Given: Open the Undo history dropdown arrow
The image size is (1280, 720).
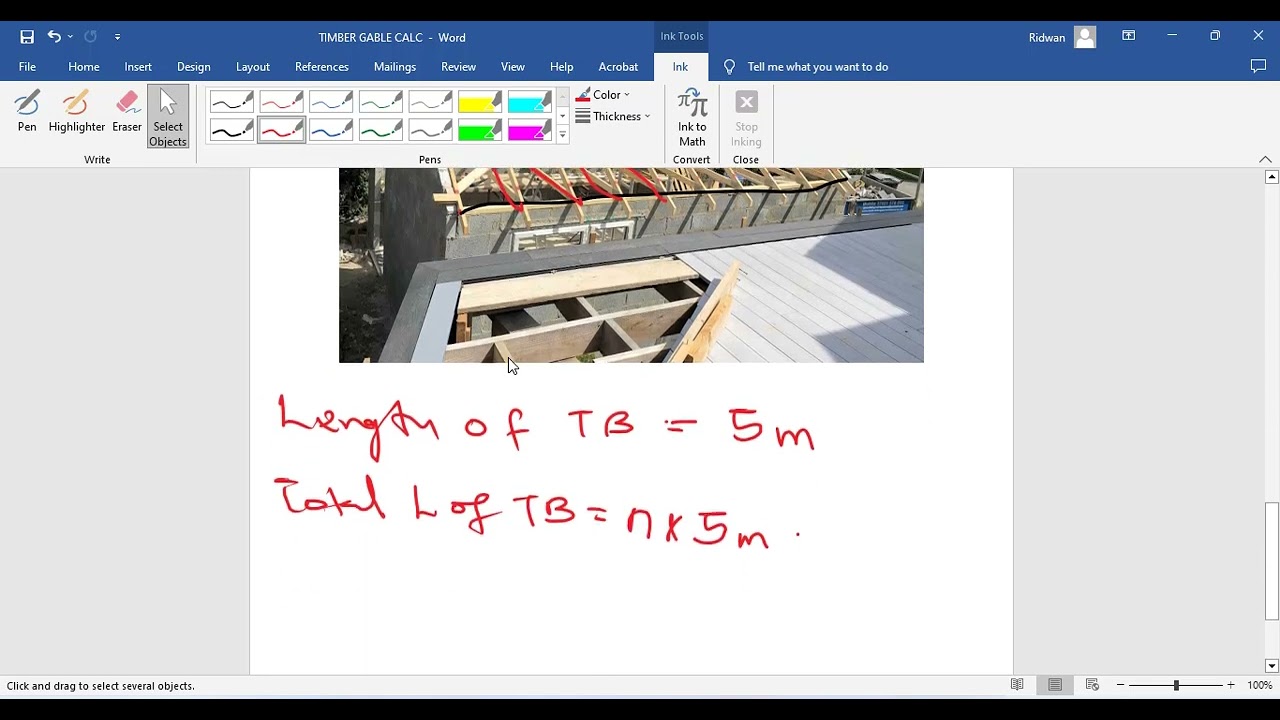Looking at the screenshot, I should tap(70, 37).
